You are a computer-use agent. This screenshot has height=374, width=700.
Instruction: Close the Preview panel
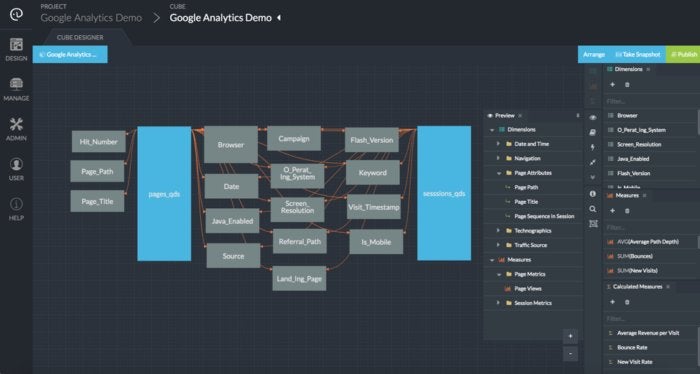pyautogui.click(x=520, y=116)
